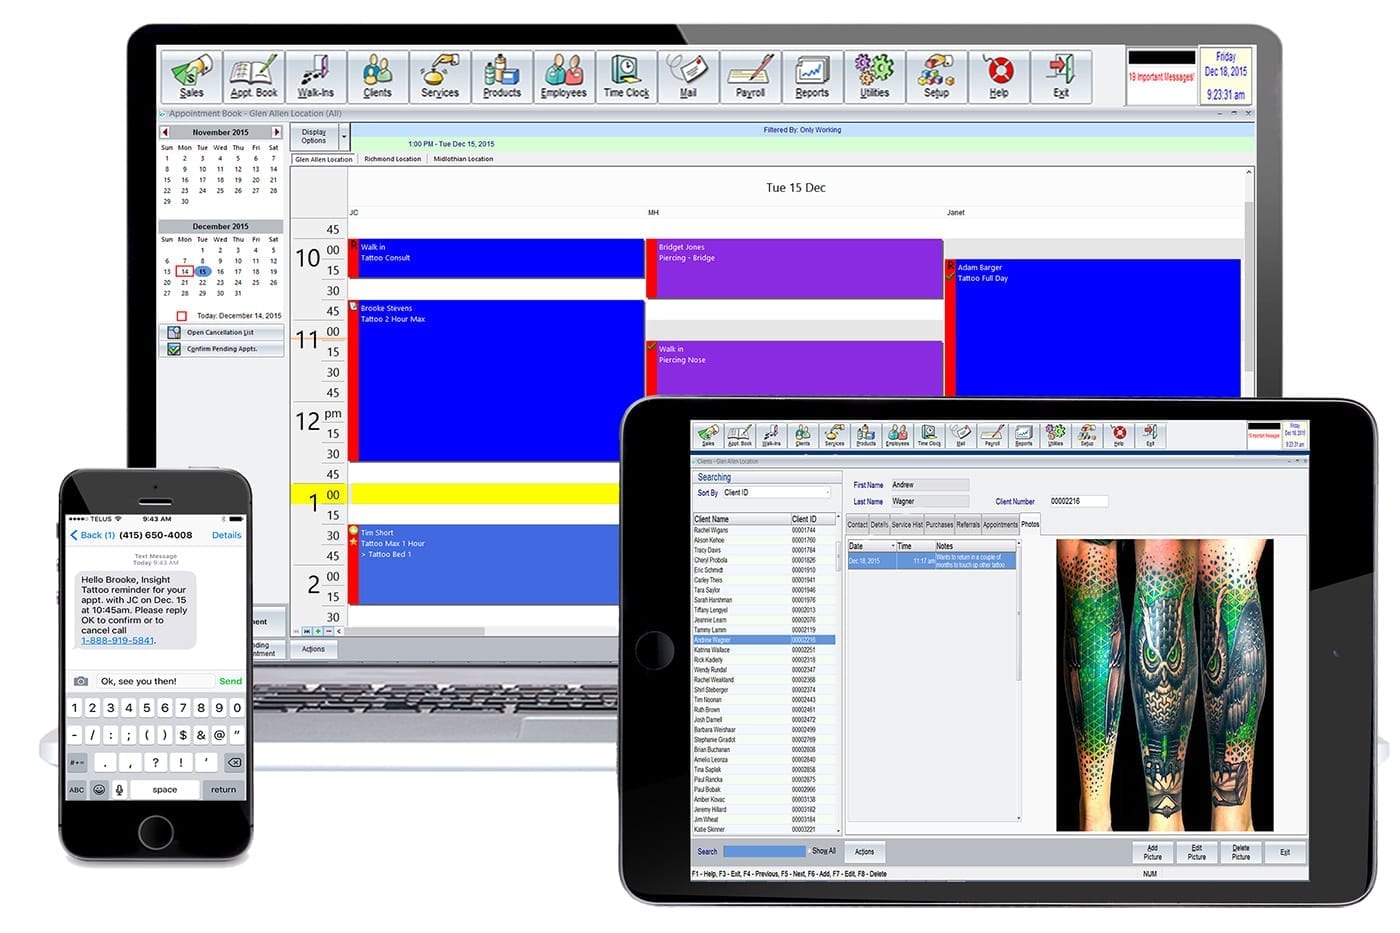Screen dimensions: 1400x933
Task: Click Add Picture button
Action: point(1152,852)
